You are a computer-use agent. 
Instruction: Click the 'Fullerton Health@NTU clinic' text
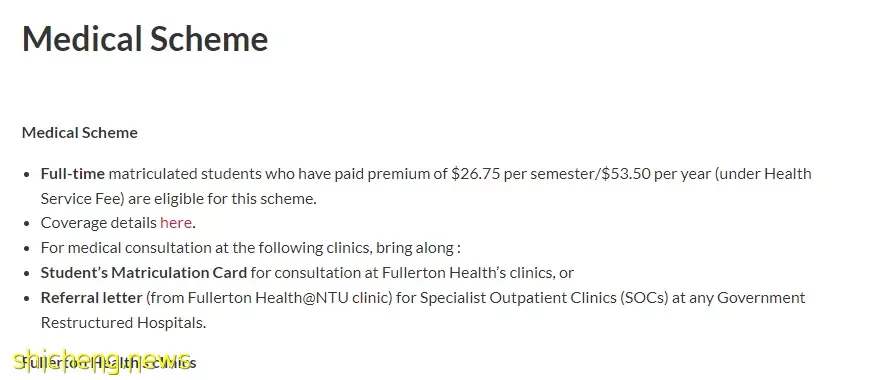point(289,297)
